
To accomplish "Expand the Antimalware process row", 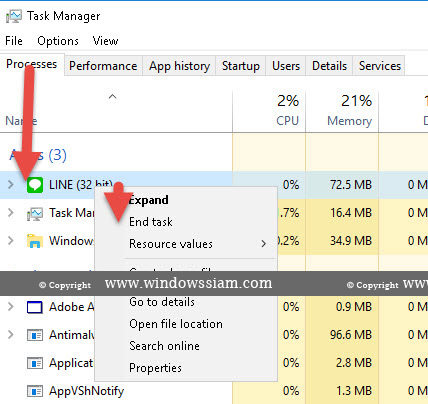I will [x=11, y=335].
